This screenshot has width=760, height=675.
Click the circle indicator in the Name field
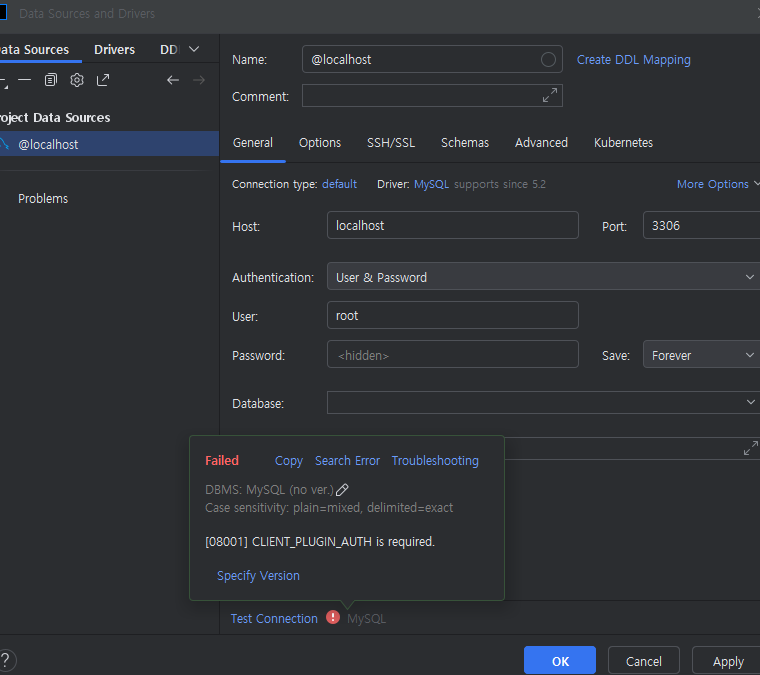click(x=548, y=60)
